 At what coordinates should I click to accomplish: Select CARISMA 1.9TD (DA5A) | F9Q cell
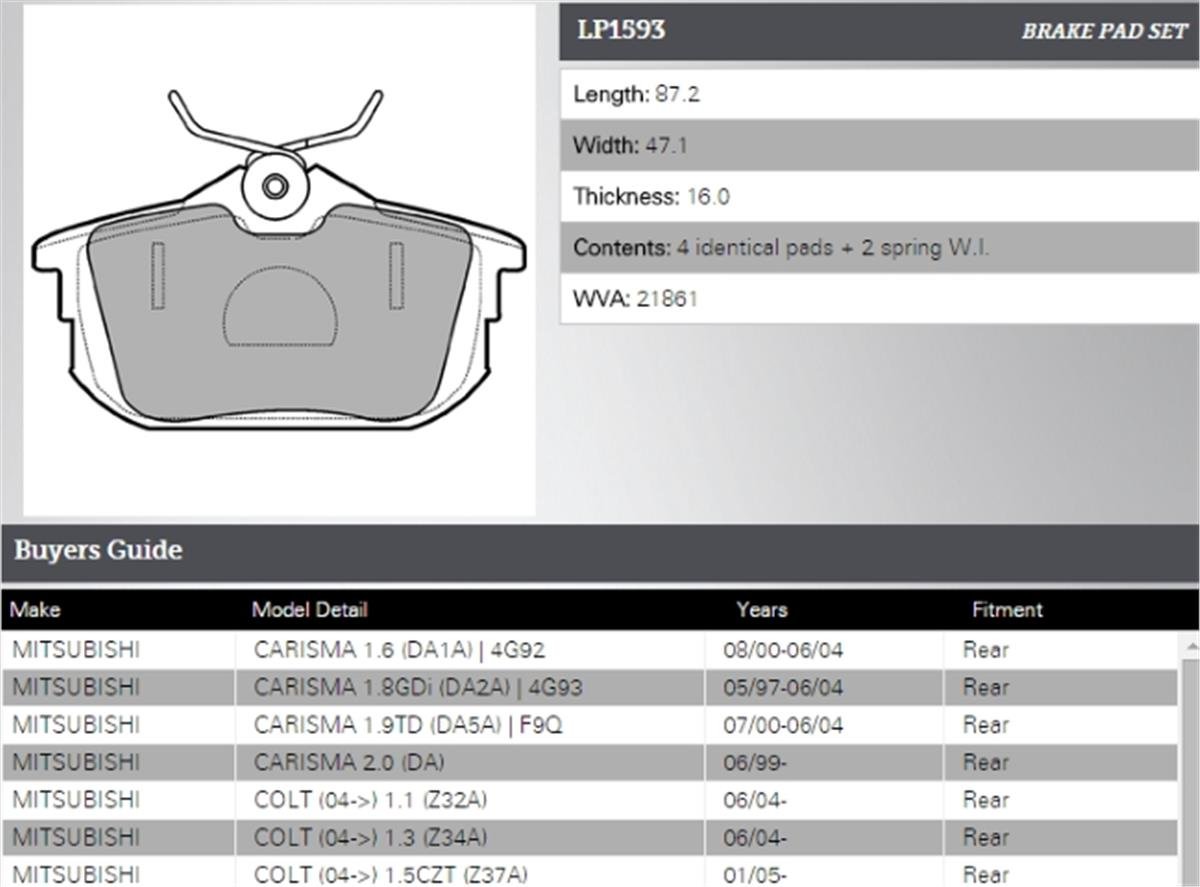pos(470,725)
